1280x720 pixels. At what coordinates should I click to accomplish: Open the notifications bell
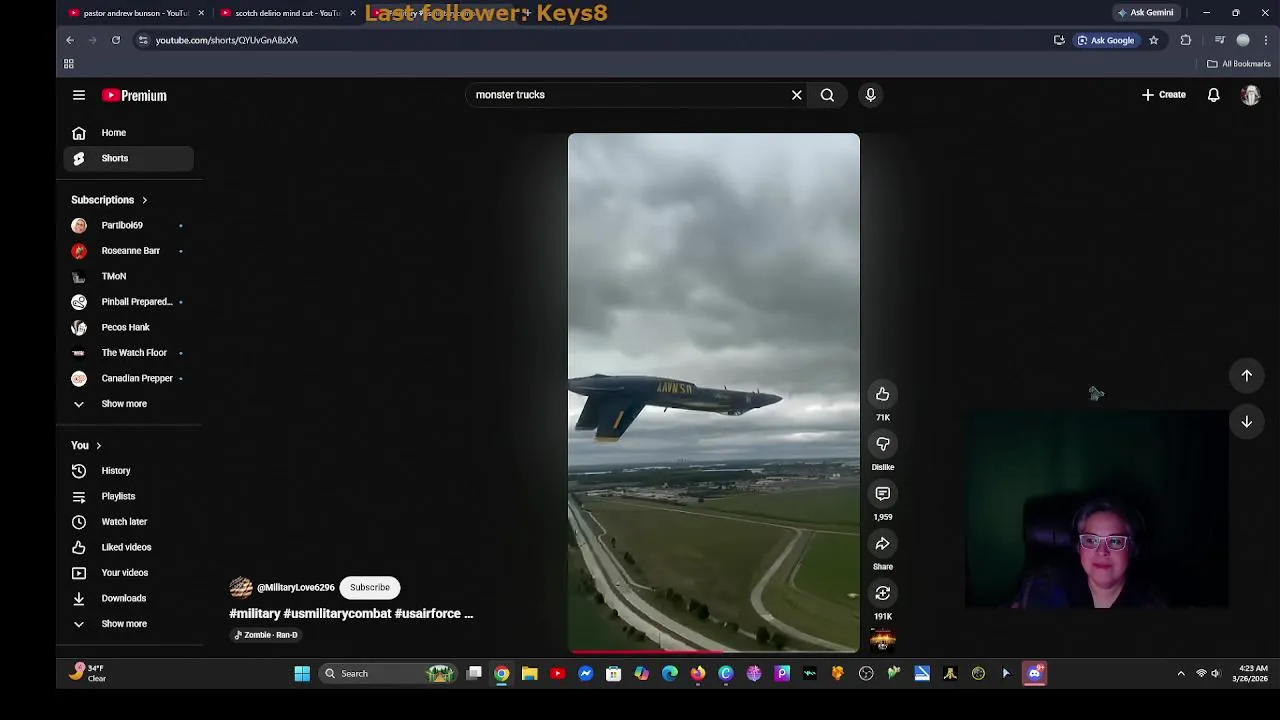tap(1213, 95)
